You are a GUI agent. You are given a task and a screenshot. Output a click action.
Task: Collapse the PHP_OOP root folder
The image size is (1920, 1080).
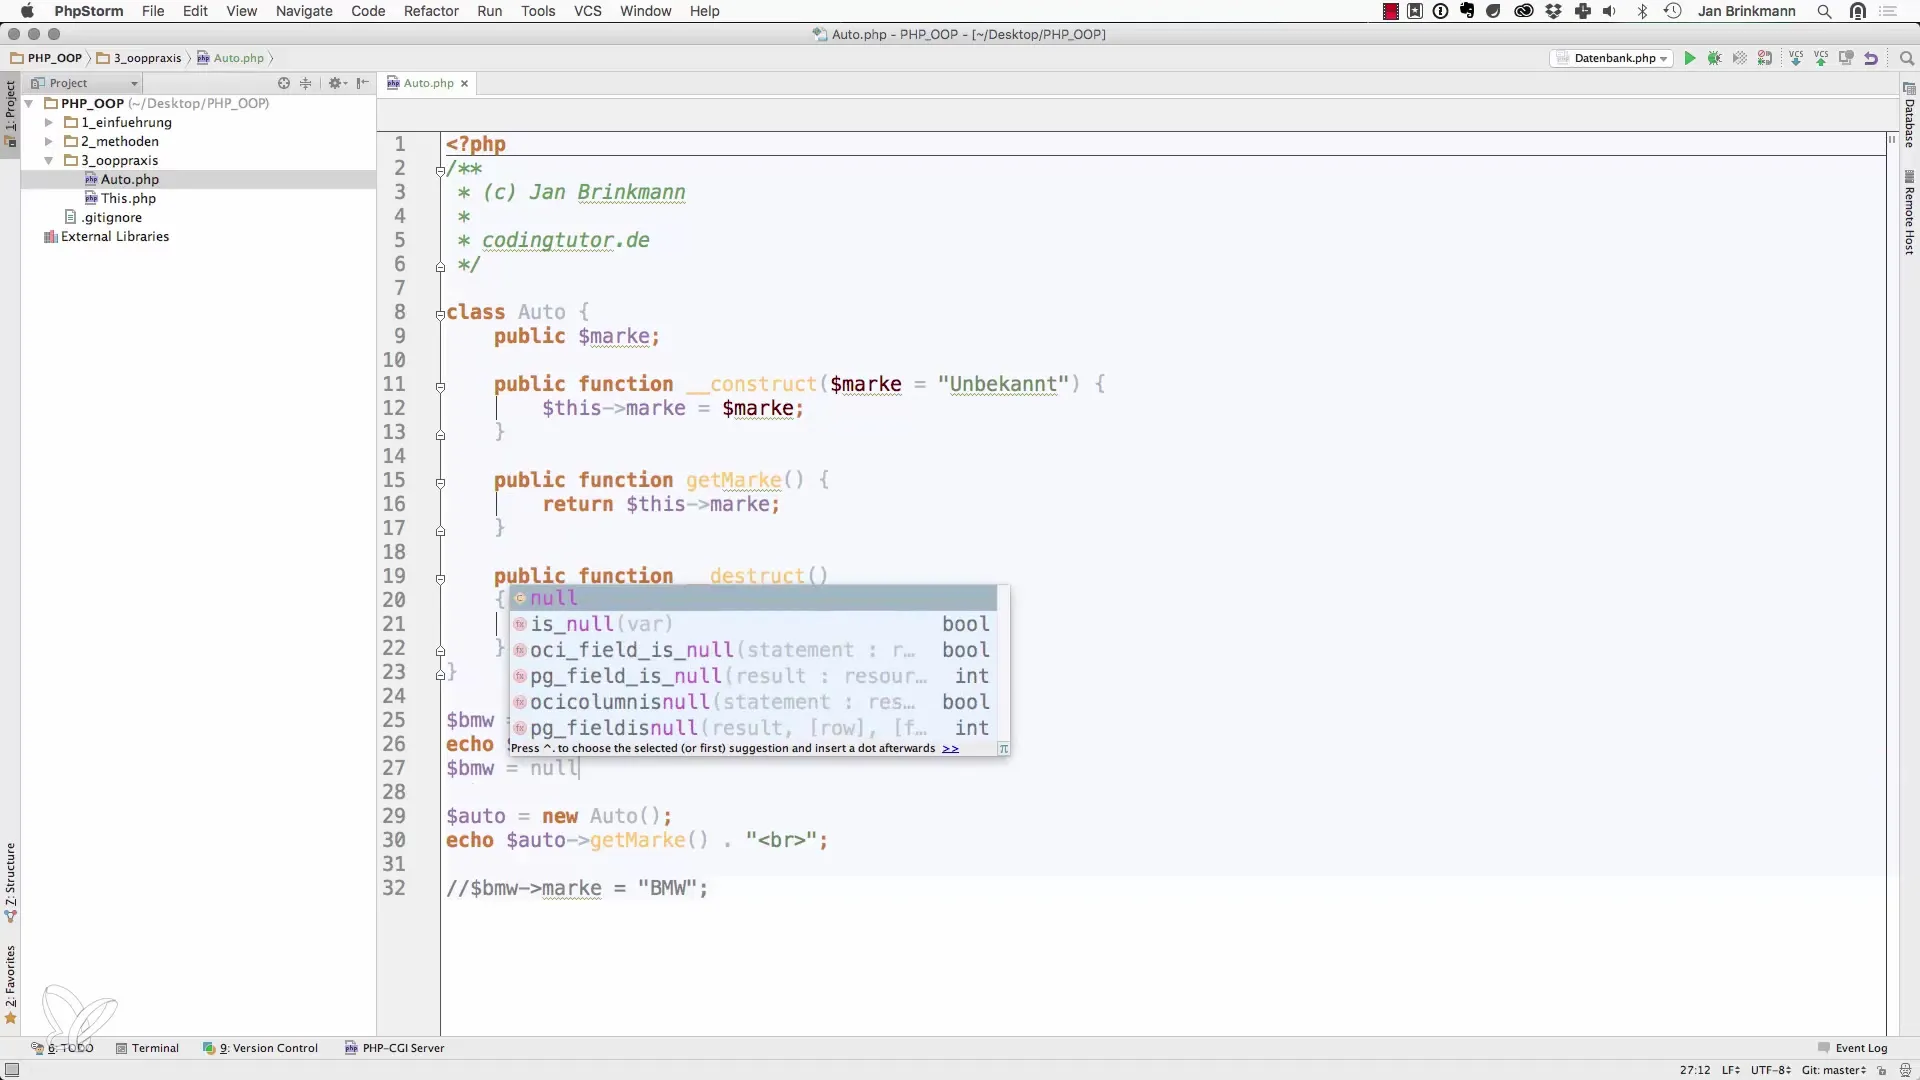[29, 103]
